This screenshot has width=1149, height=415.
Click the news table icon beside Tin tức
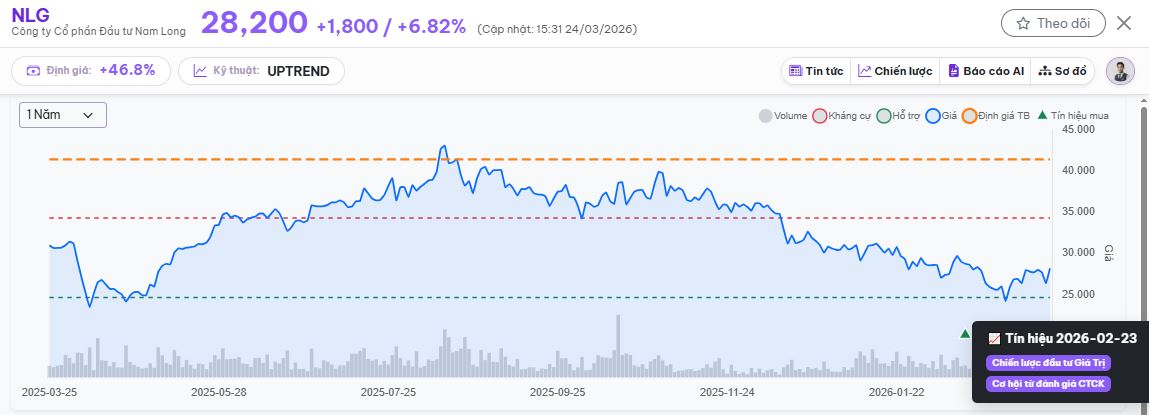tap(796, 71)
